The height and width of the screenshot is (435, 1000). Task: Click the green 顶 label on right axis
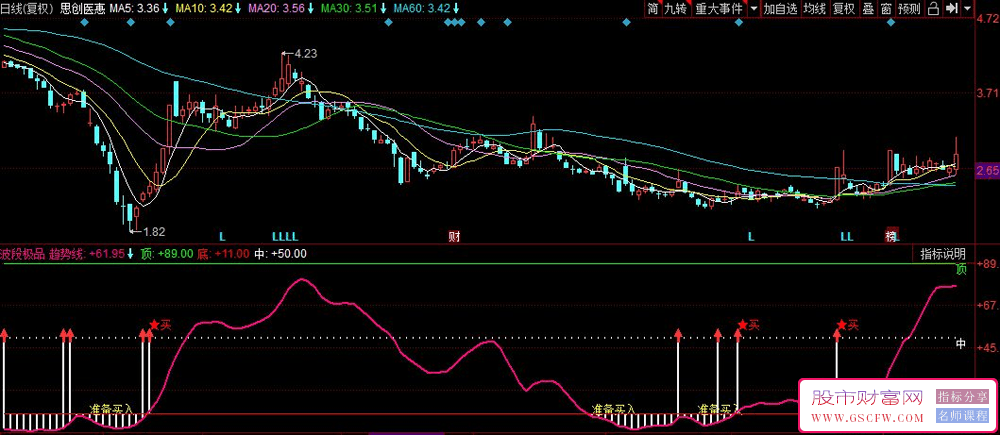pyautogui.click(x=961, y=270)
